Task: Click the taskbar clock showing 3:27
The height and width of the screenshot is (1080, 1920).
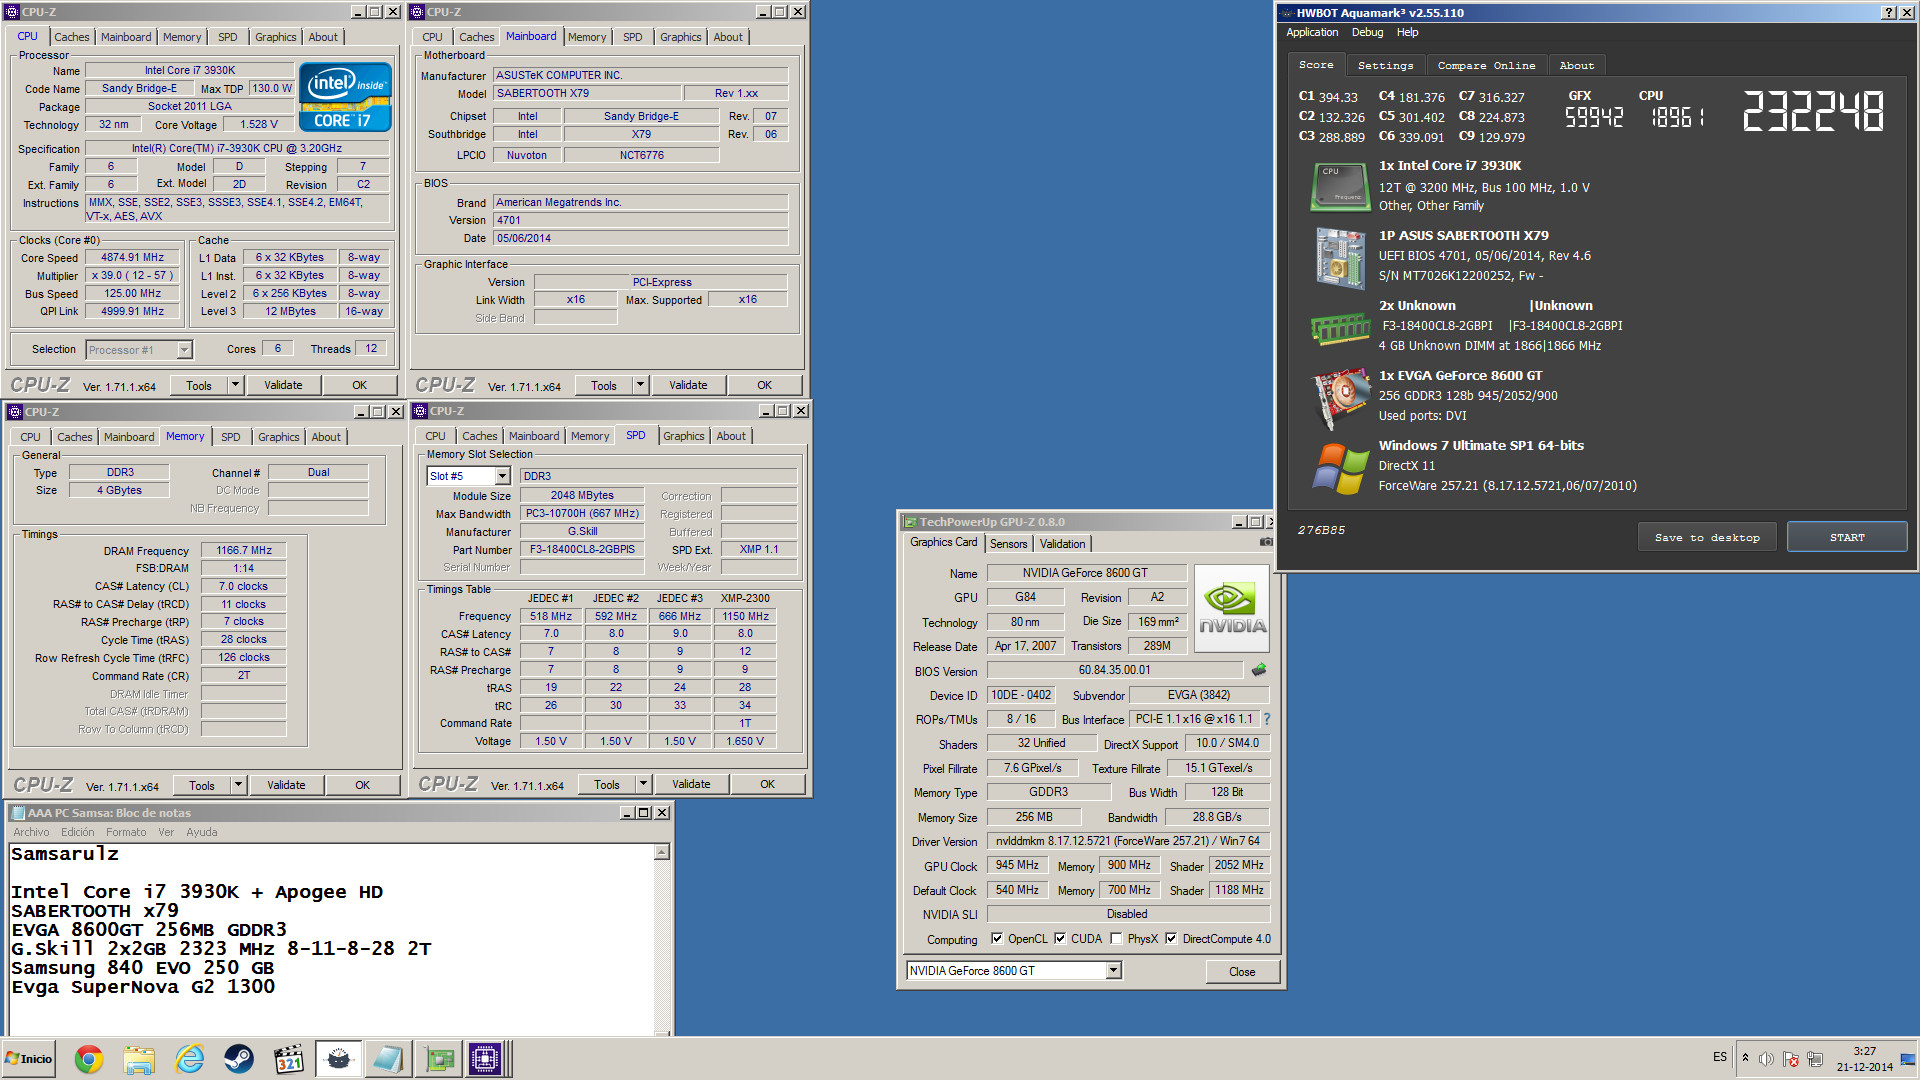Action: [x=1864, y=1052]
